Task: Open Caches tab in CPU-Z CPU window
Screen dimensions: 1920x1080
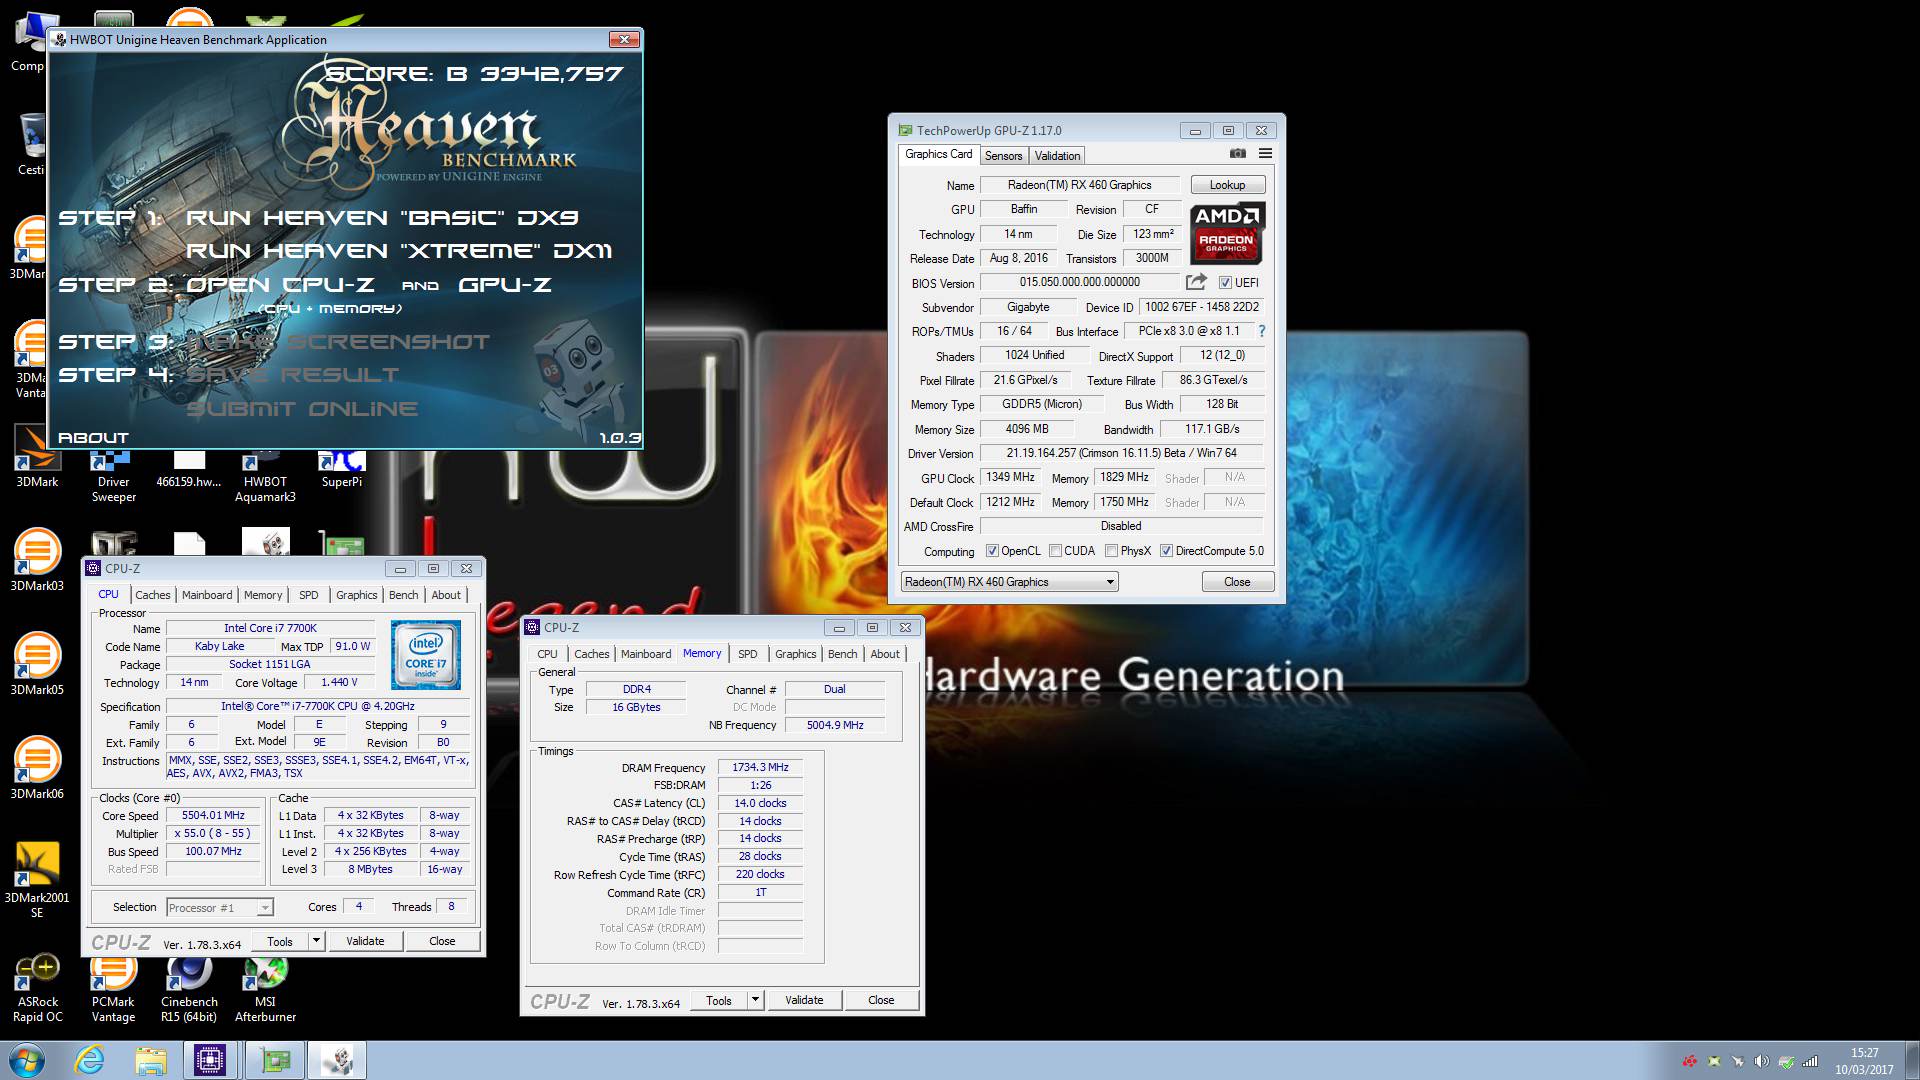Action: coord(153,595)
